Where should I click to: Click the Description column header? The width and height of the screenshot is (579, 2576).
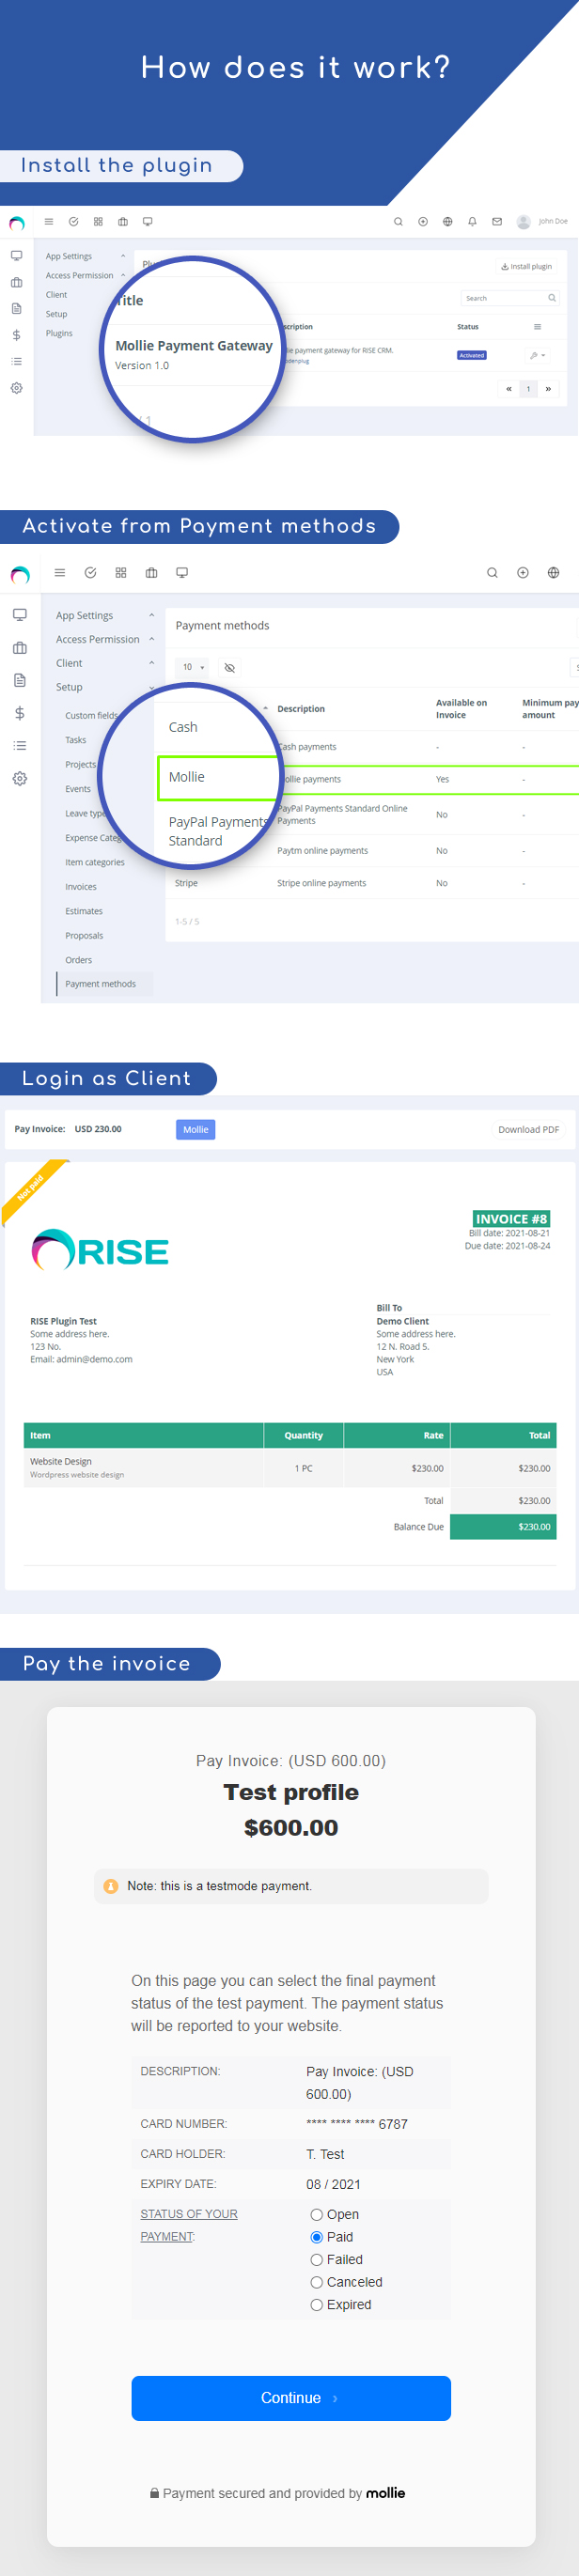301,709
